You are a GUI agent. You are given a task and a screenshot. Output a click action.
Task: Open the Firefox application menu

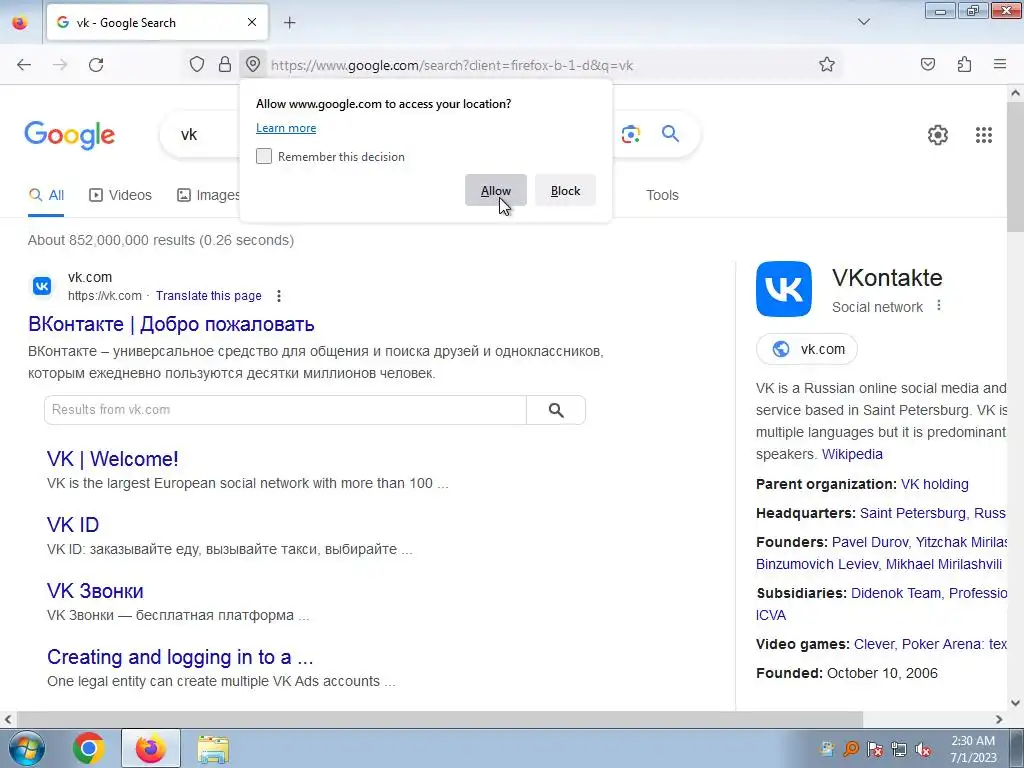[x=1000, y=64]
